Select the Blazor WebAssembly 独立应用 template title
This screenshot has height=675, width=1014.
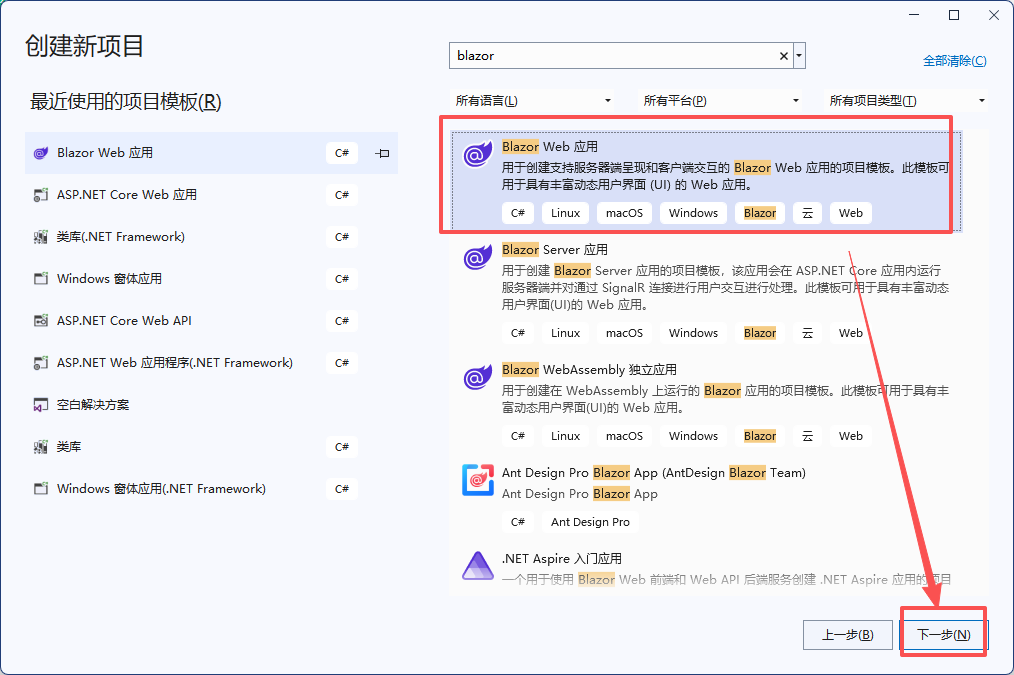[x=589, y=370]
